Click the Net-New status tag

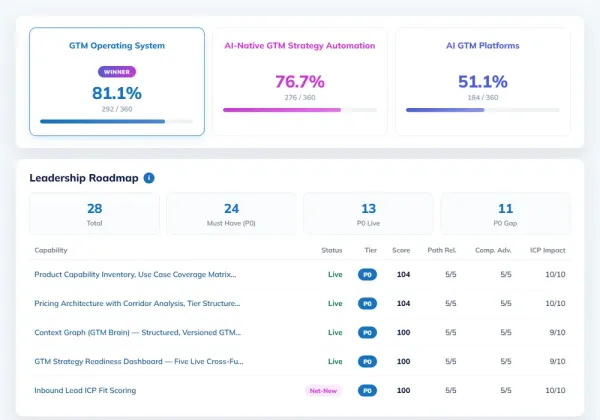coord(323,391)
